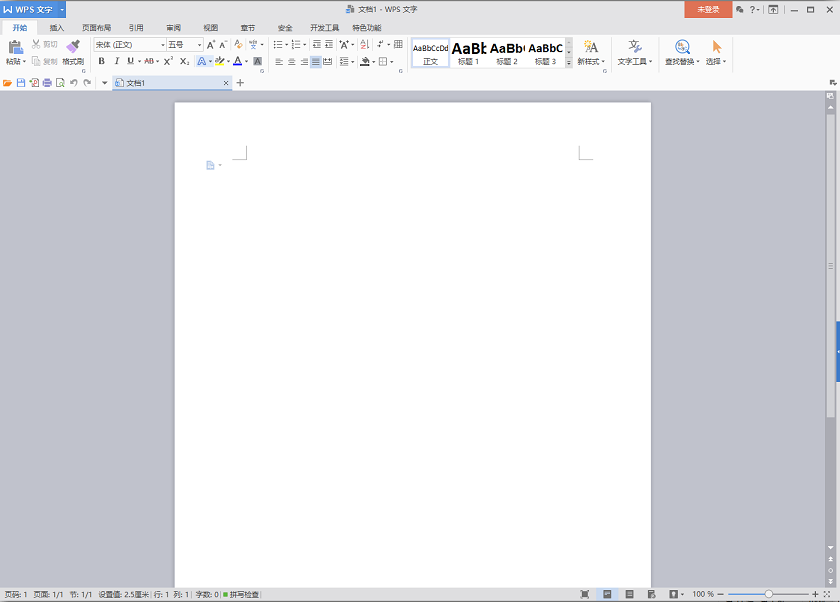Switch to the Insert (插入) tab

point(57,28)
